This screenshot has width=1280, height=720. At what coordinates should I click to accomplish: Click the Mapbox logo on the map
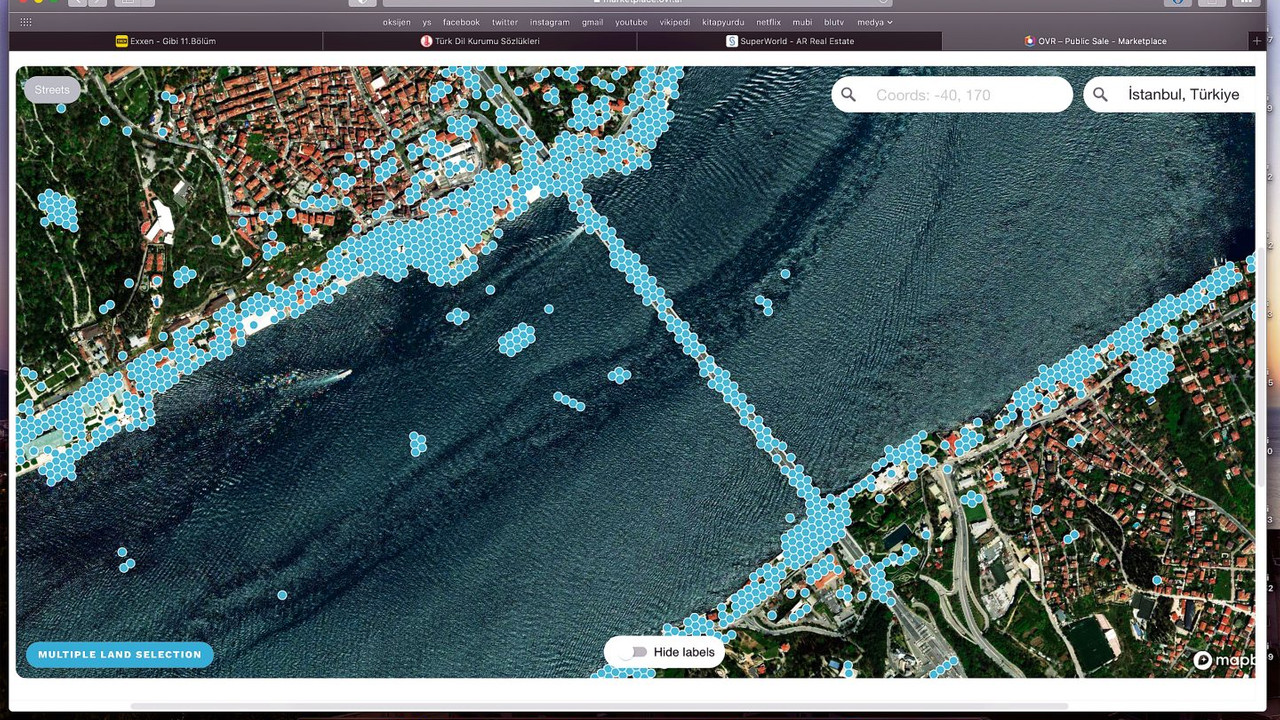[1222, 660]
